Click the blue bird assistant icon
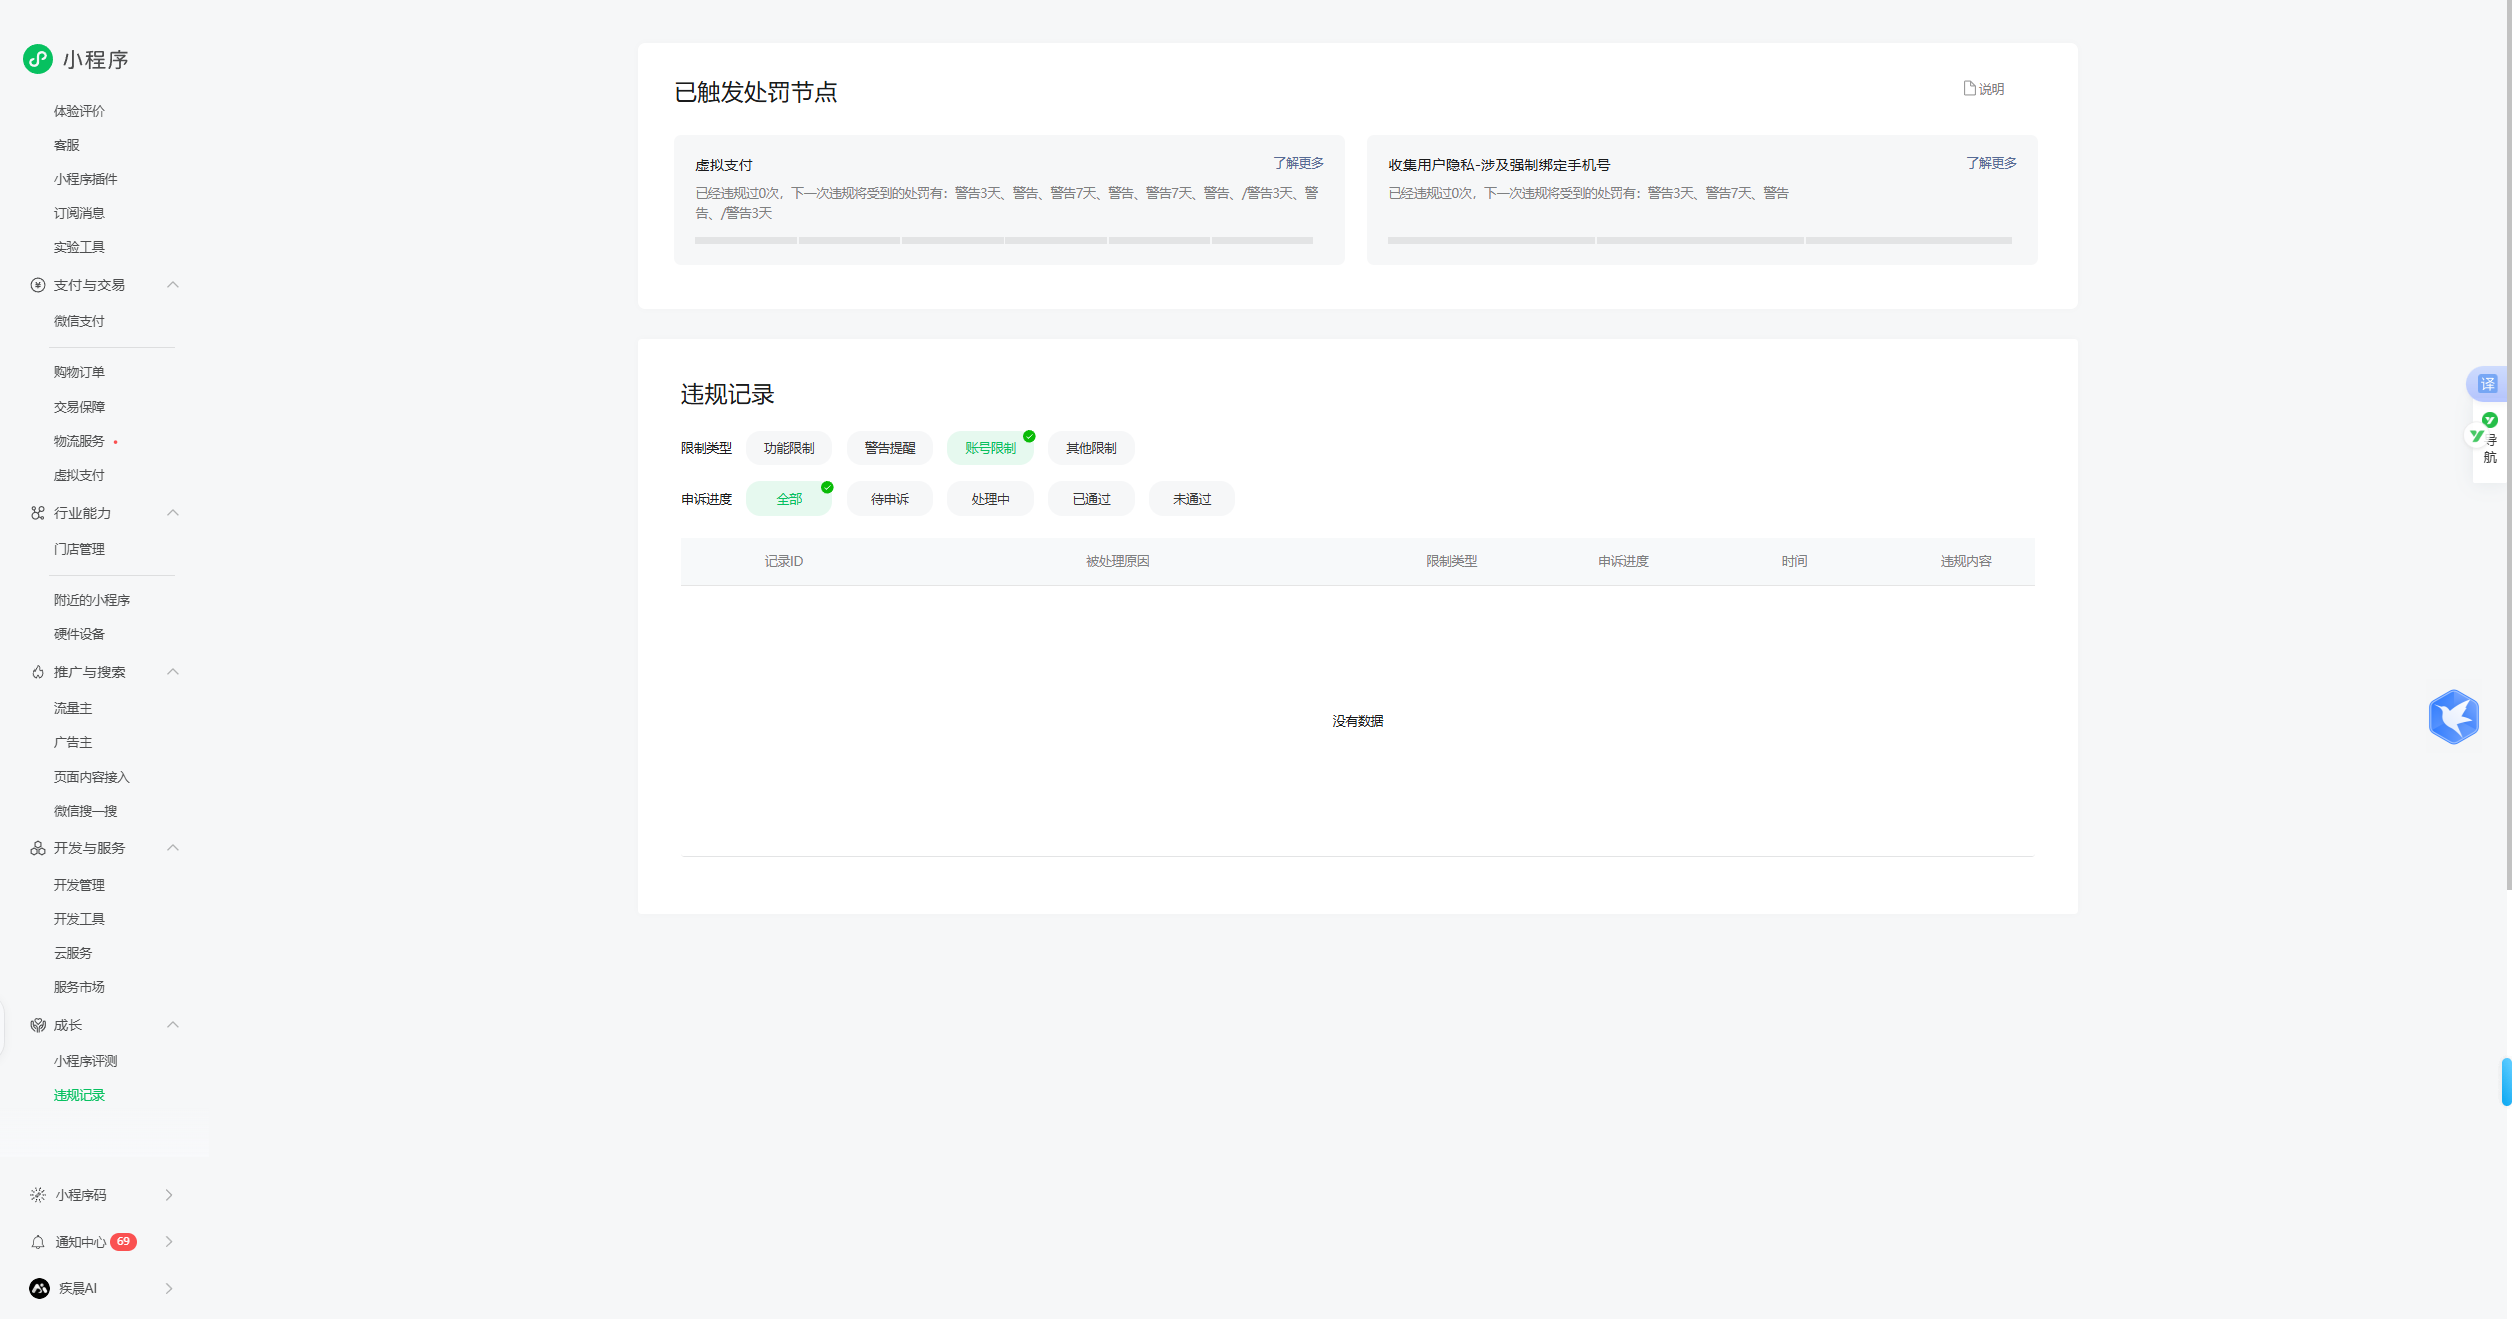 (2453, 717)
